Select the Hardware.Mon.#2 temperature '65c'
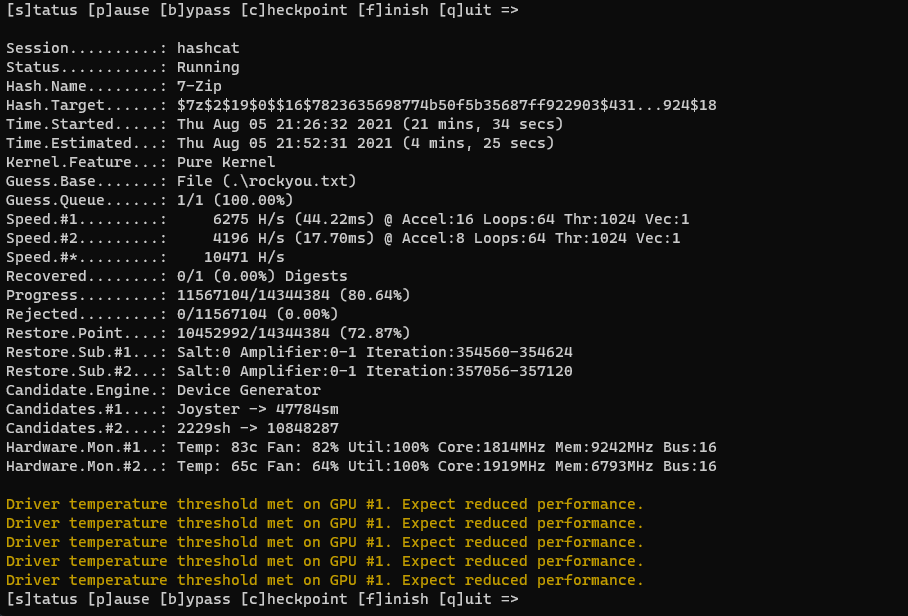The height and width of the screenshot is (616, 908). (x=244, y=467)
